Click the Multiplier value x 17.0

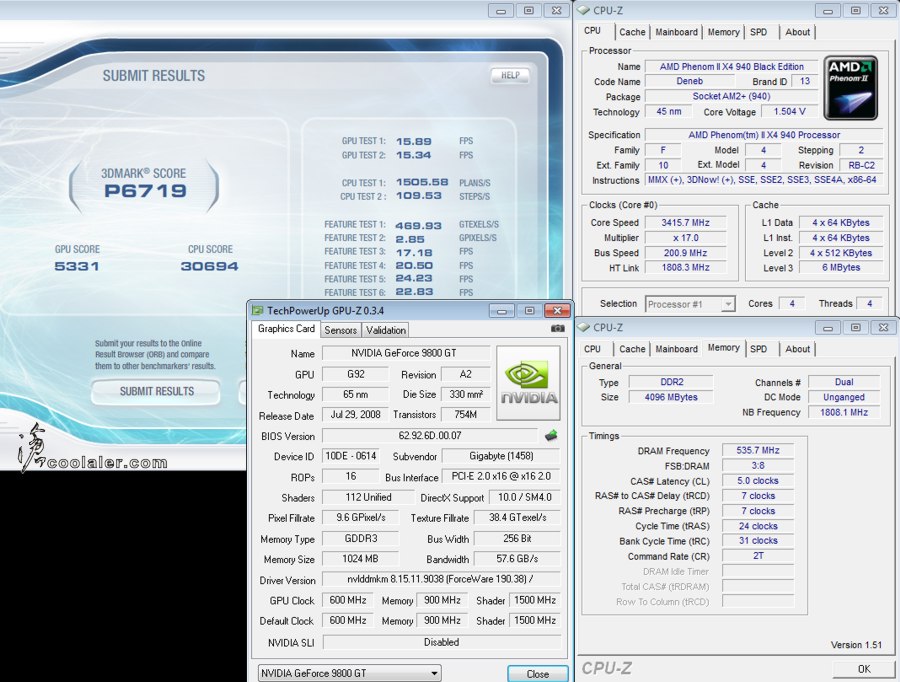pos(685,238)
